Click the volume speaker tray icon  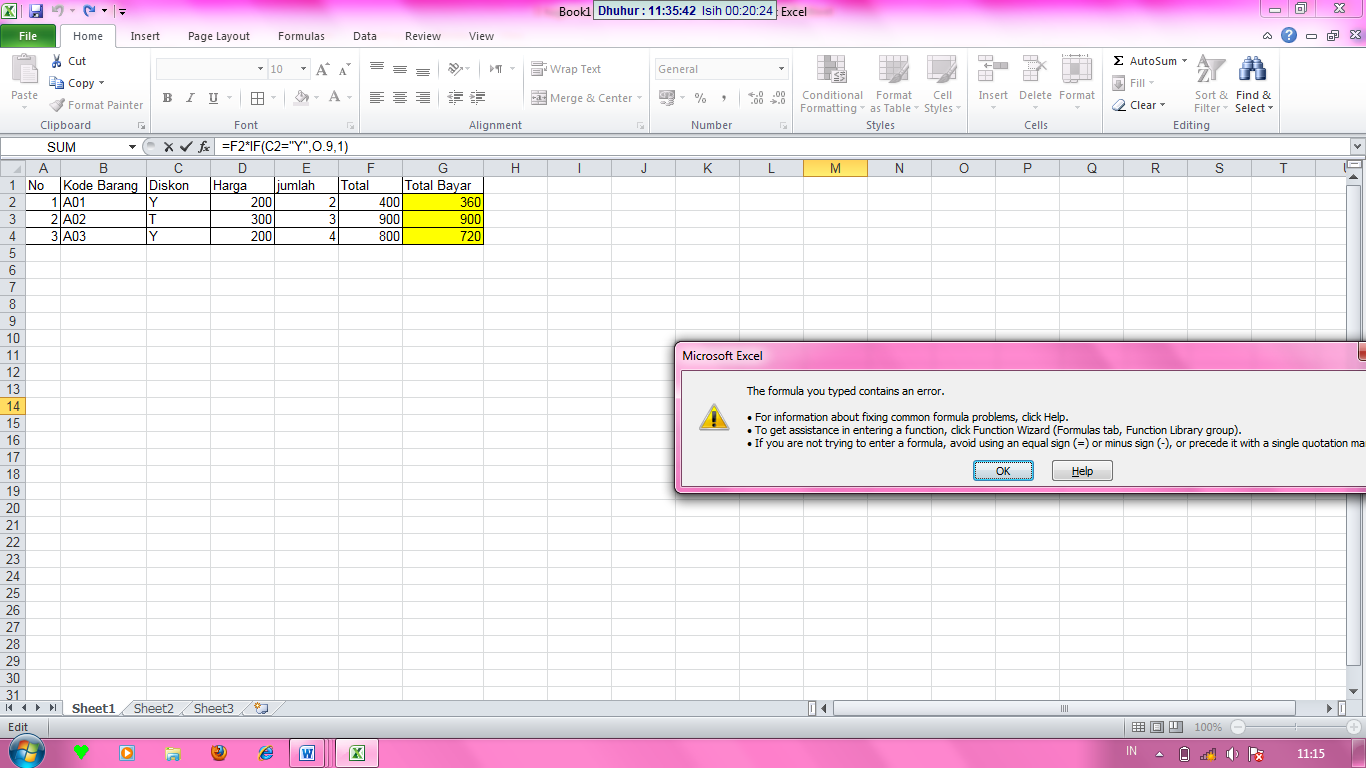coord(1232,754)
